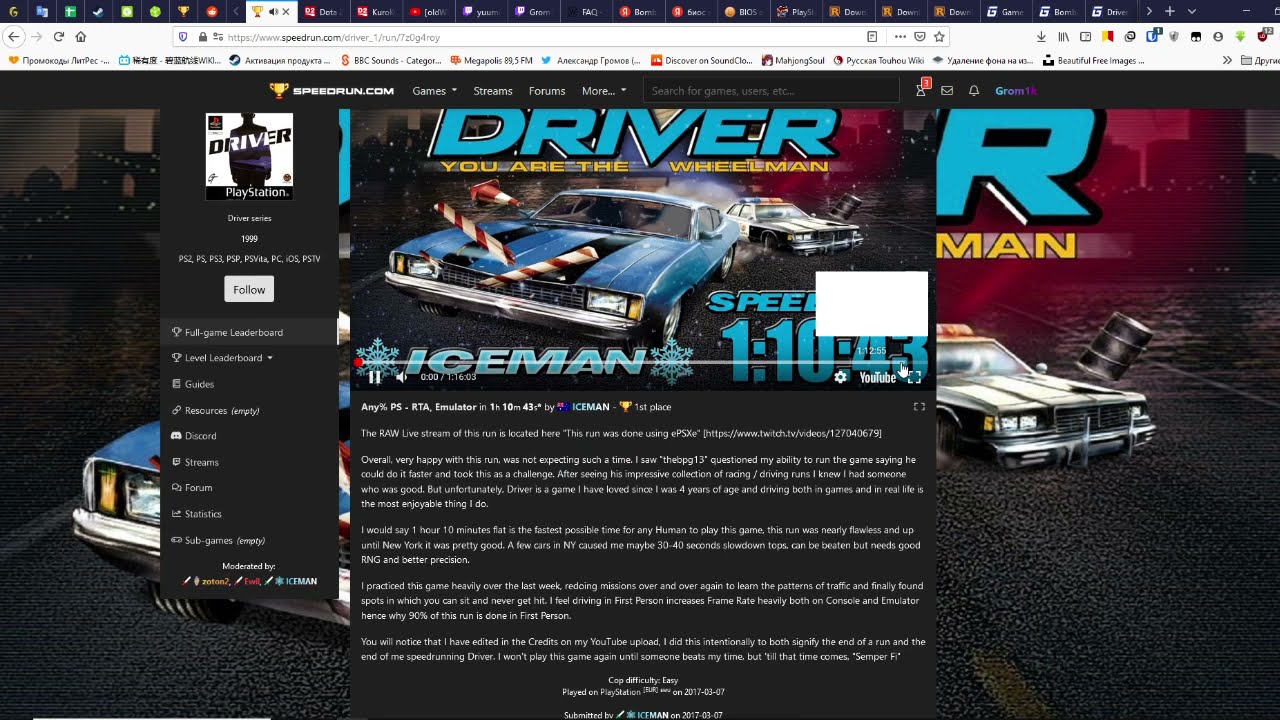Open Grom1k user profile

1016,91
